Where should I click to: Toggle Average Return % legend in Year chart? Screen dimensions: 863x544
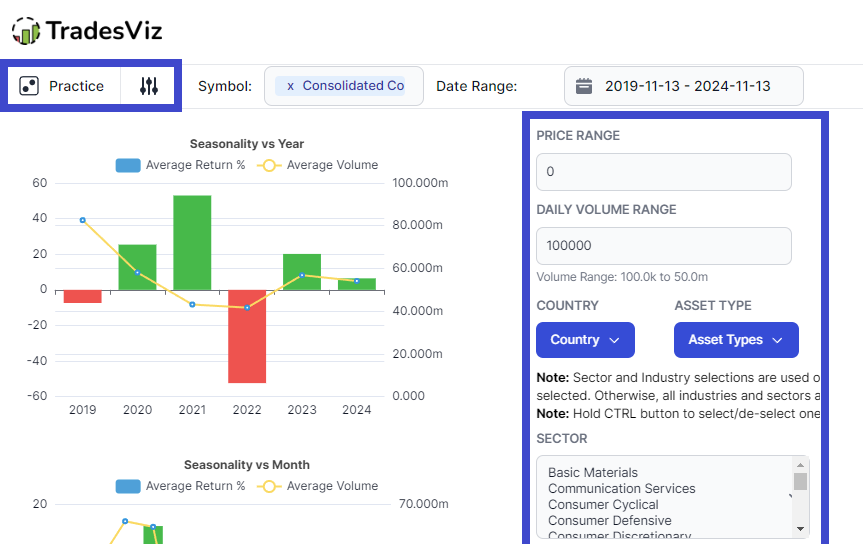[181, 165]
